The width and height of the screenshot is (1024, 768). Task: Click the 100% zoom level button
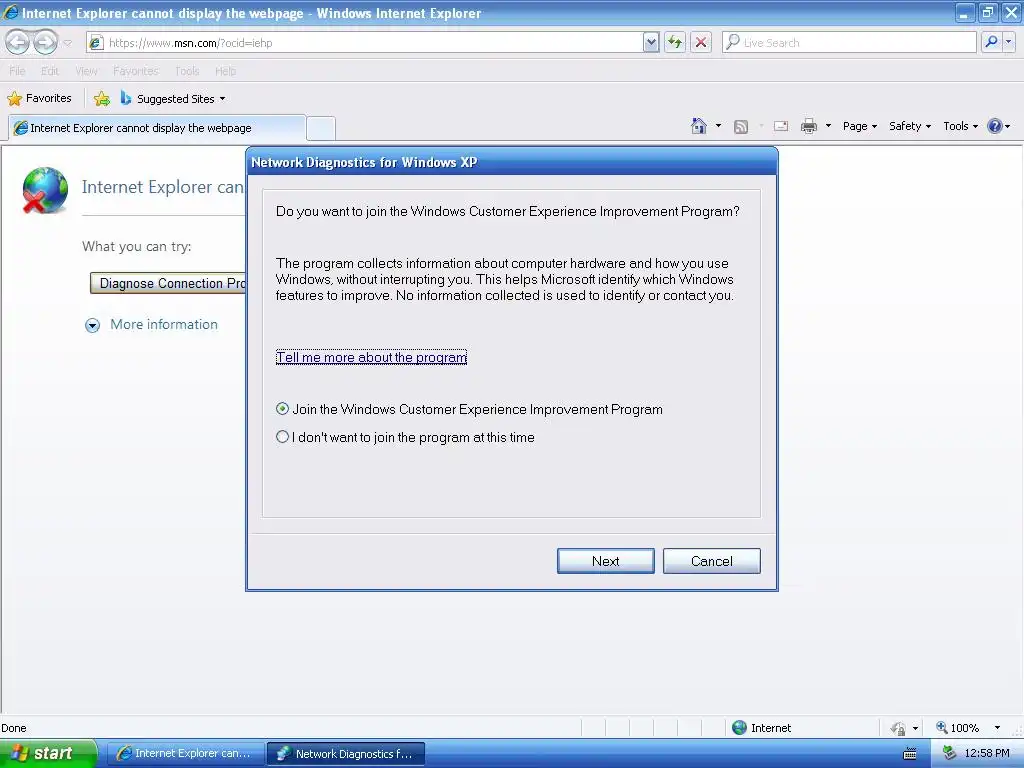tap(957, 728)
